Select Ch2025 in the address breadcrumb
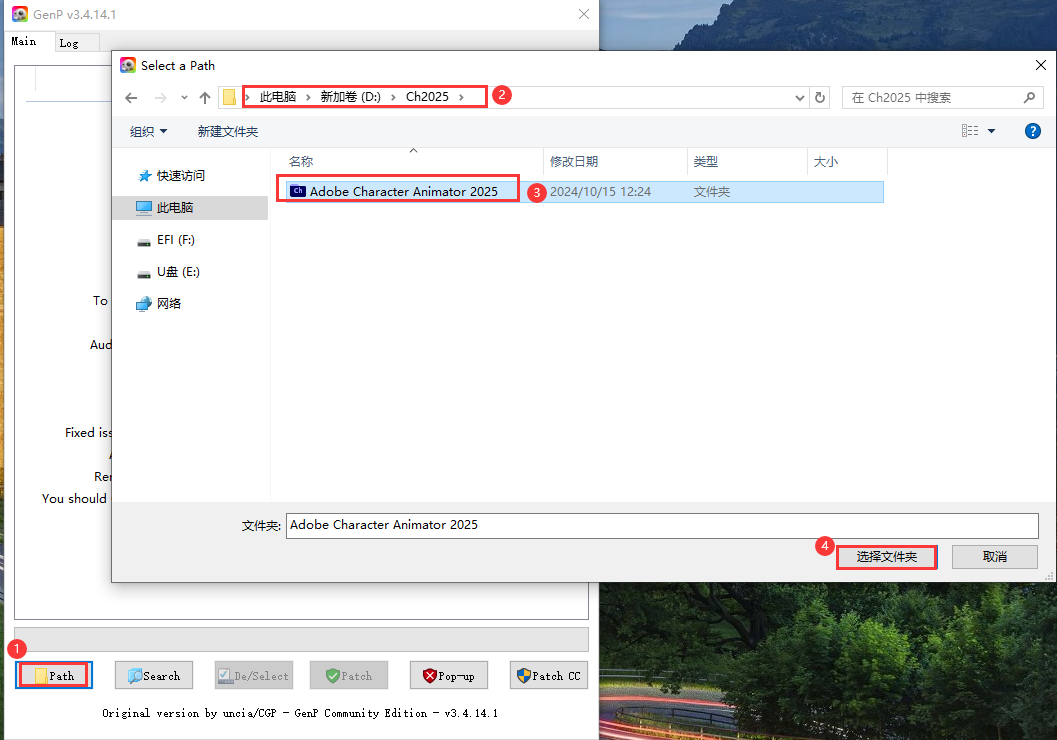The height and width of the screenshot is (740, 1057). (x=427, y=97)
